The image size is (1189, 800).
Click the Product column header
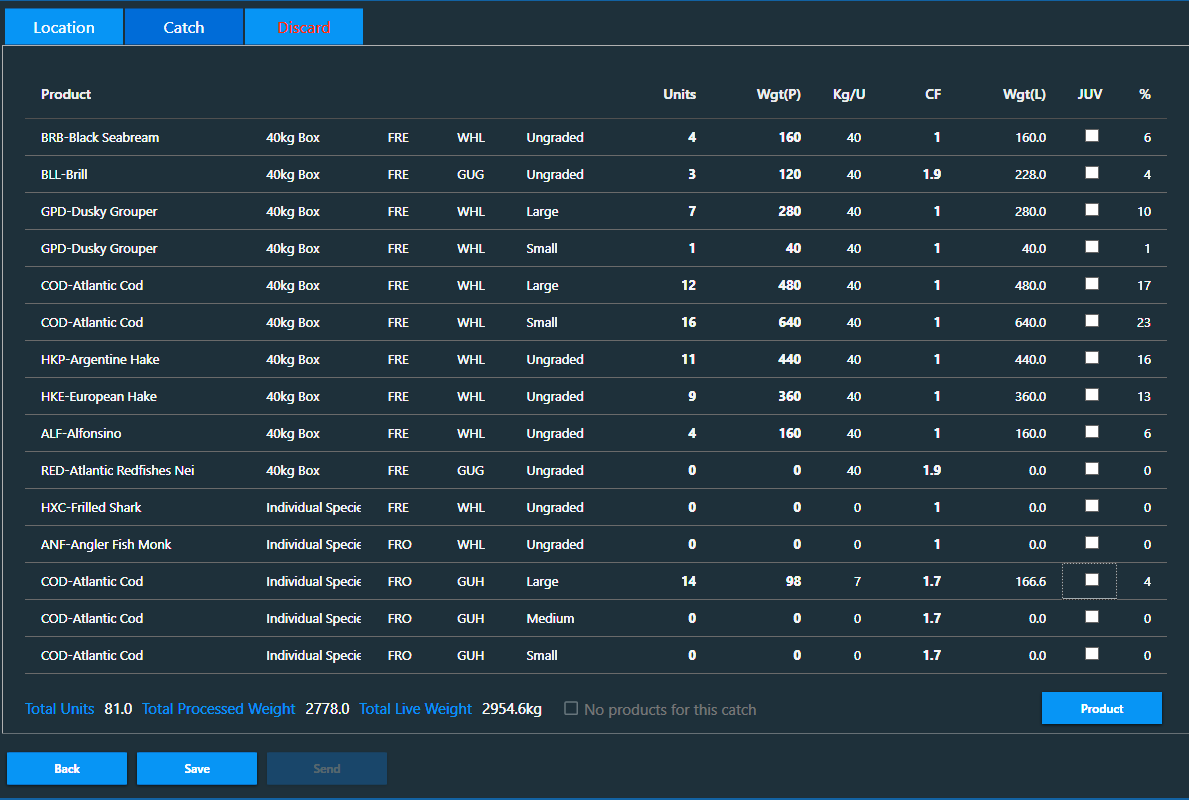pyautogui.click(x=66, y=94)
